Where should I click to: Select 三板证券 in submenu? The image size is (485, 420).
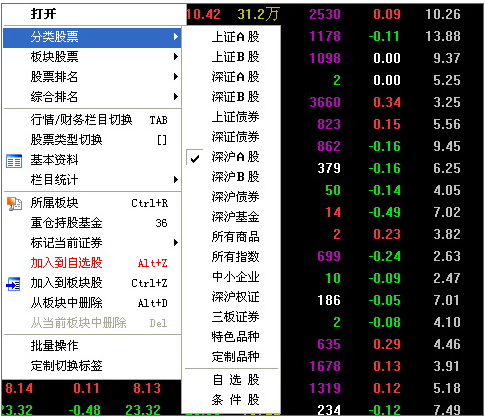[231, 317]
